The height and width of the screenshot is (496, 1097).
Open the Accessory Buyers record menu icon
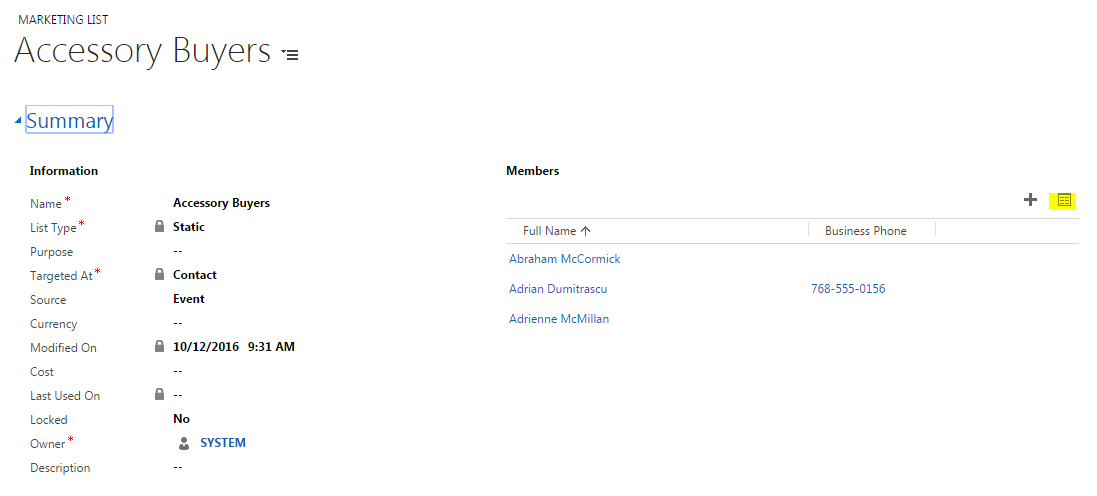click(290, 54)
